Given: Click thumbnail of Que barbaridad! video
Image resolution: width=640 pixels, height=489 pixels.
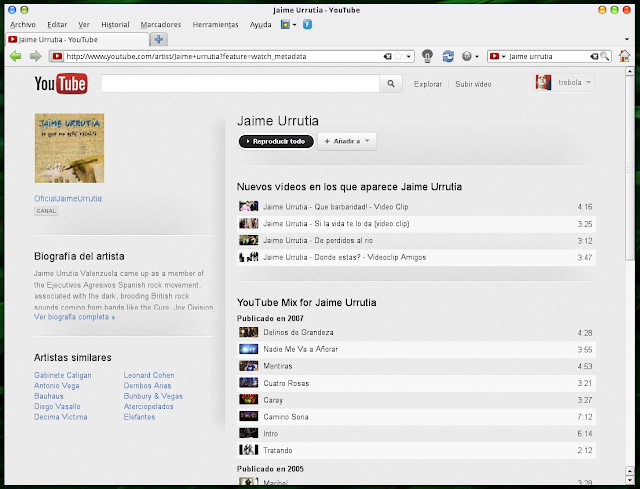Looking at the screenshot, I should pyautogui.click(x=249, y=206).
